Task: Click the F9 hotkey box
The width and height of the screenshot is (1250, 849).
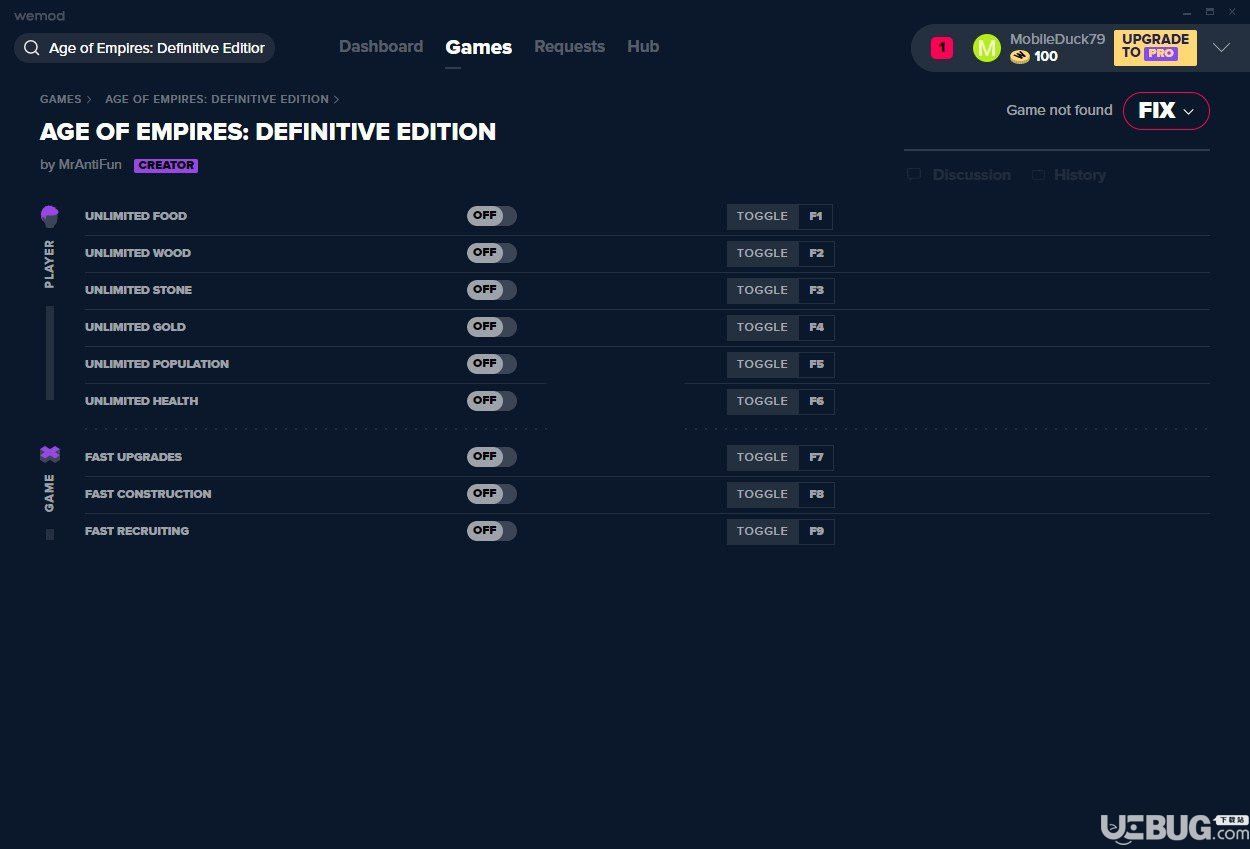Action: pos(816,531)
